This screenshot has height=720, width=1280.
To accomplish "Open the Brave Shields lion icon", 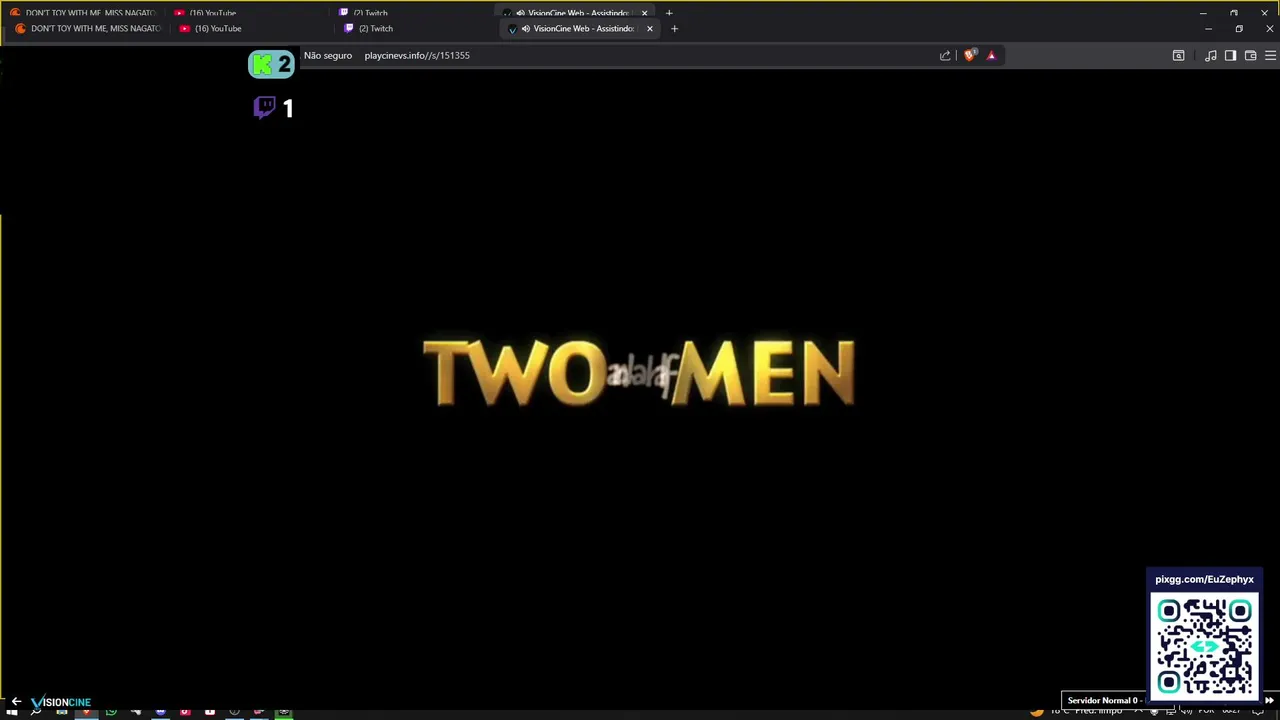I will pos(969,55).
